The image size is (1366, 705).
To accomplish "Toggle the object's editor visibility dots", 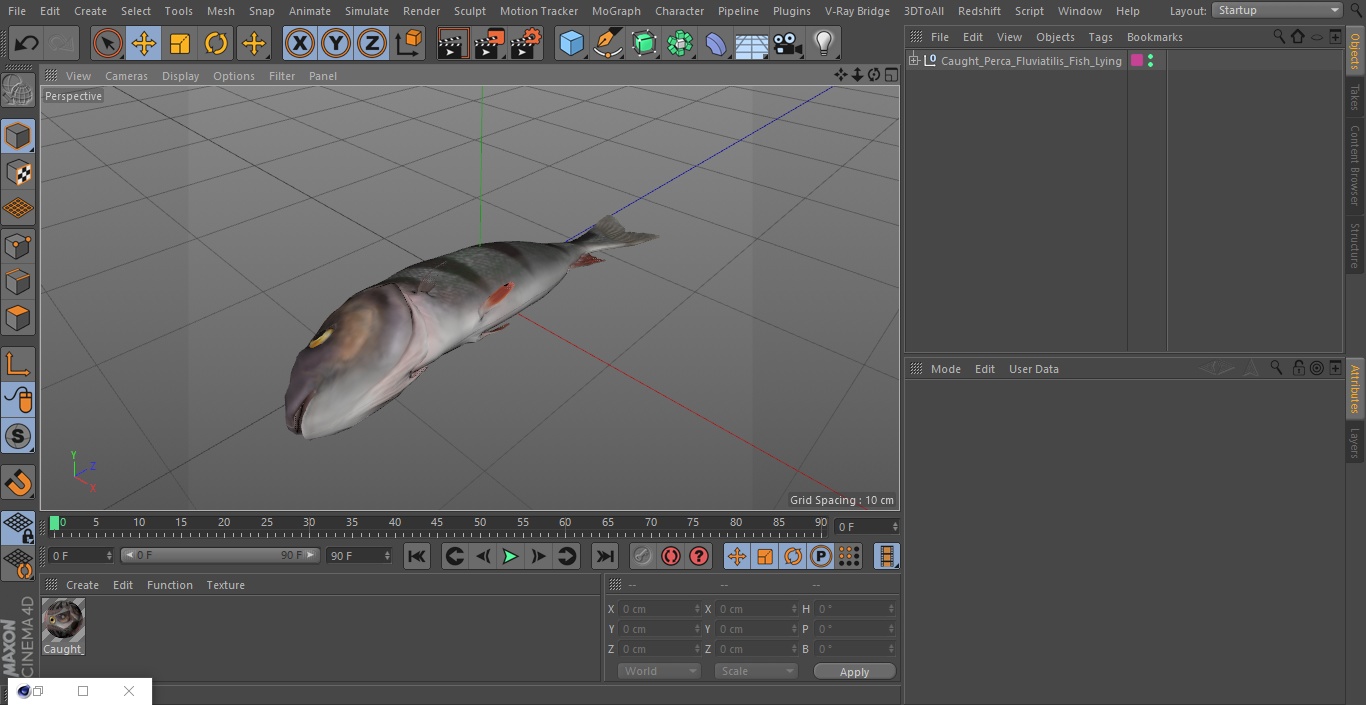I will [x=1151, y=61].
